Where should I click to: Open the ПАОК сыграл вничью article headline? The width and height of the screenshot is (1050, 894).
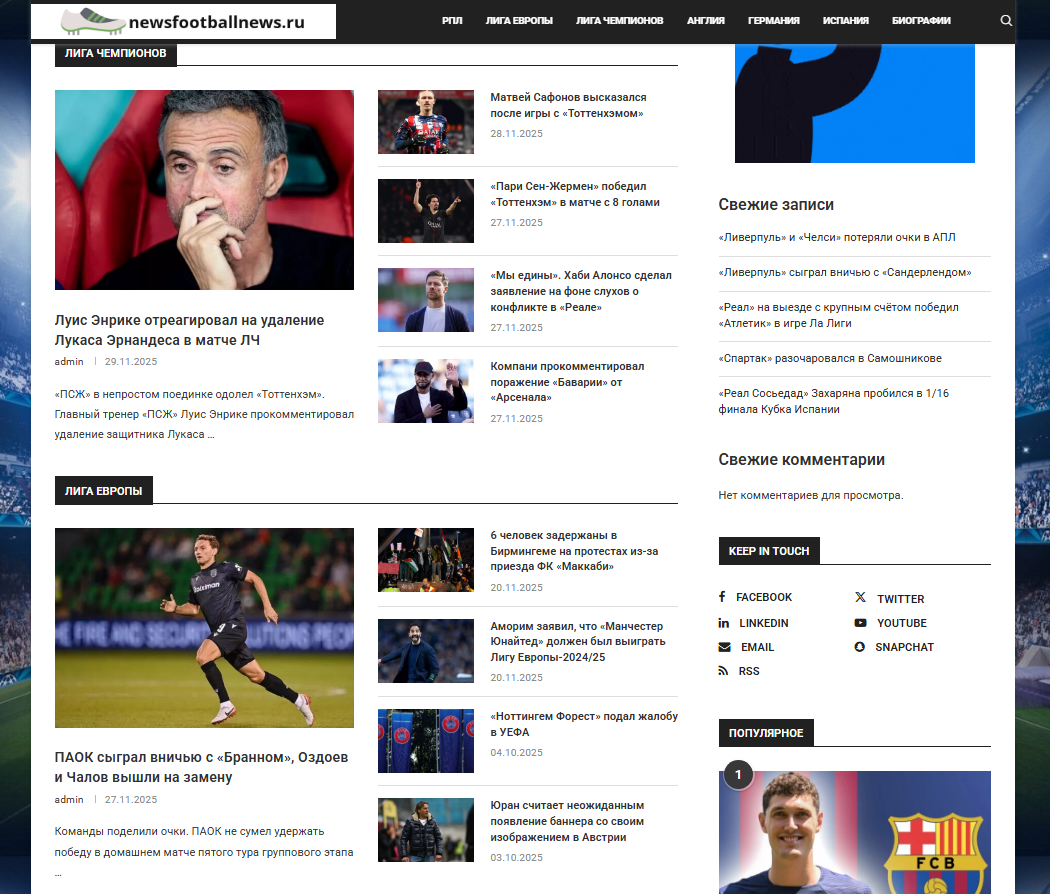tap(202, 767)
